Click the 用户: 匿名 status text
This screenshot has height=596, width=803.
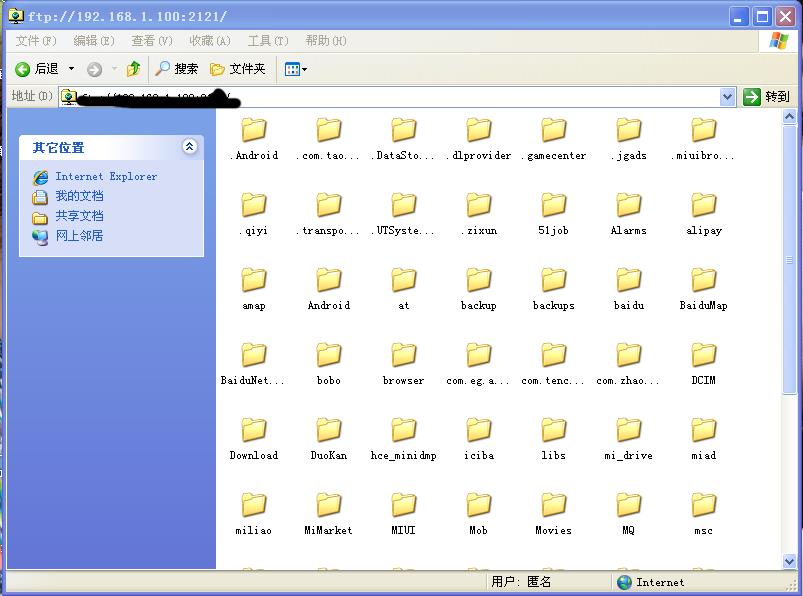521,582
